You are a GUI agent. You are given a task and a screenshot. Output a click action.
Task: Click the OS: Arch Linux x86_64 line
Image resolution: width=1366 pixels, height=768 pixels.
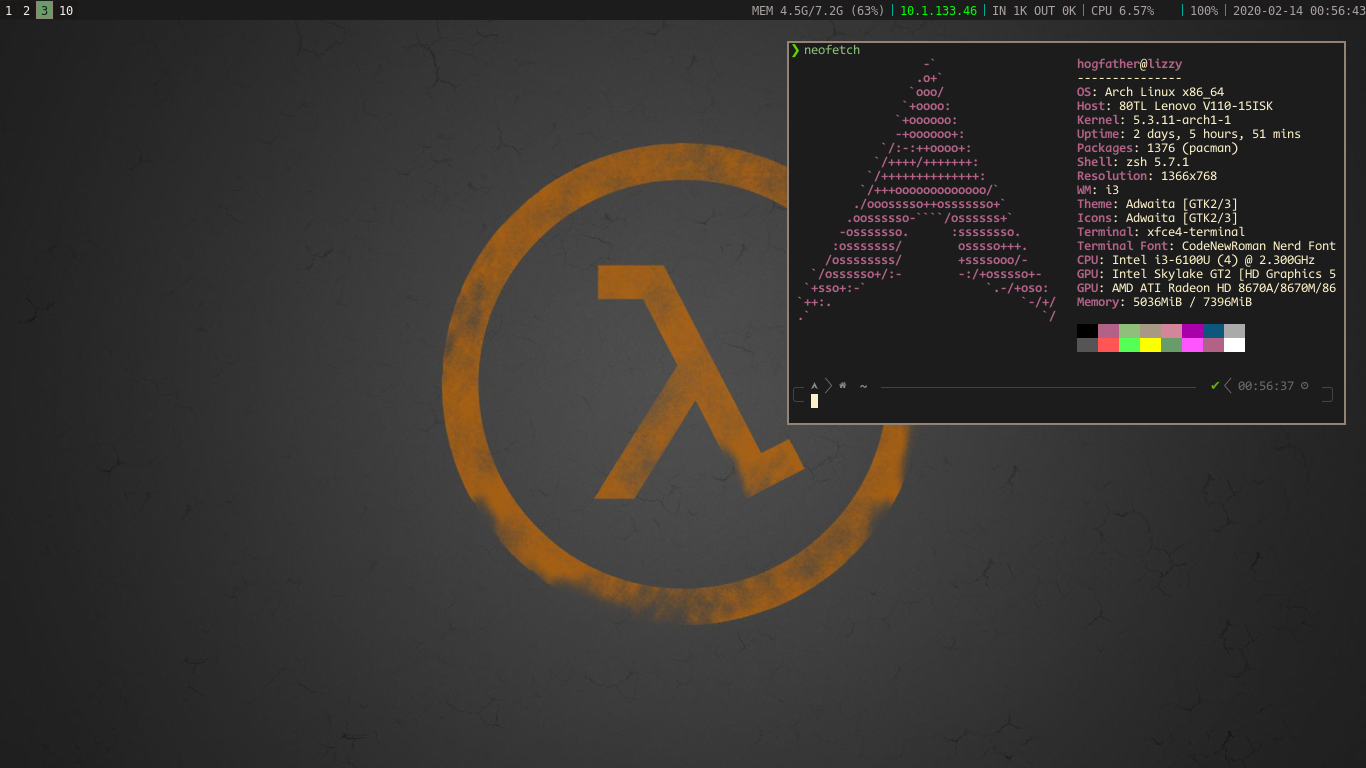[x=1150, y=92]
